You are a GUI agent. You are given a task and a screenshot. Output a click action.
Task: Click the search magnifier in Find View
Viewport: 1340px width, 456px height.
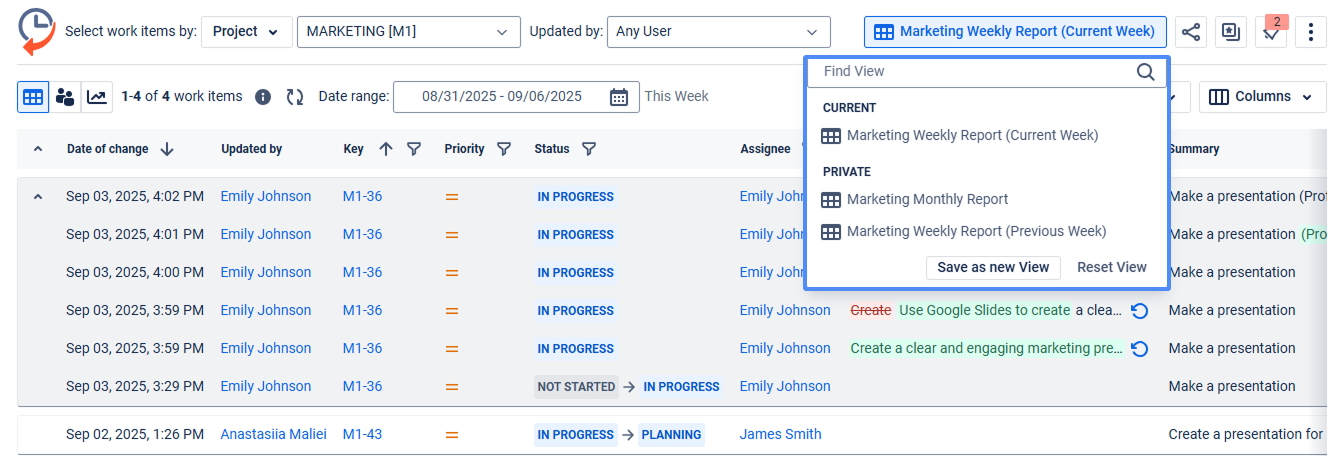pyautogui.click(x=1146, y=72)
